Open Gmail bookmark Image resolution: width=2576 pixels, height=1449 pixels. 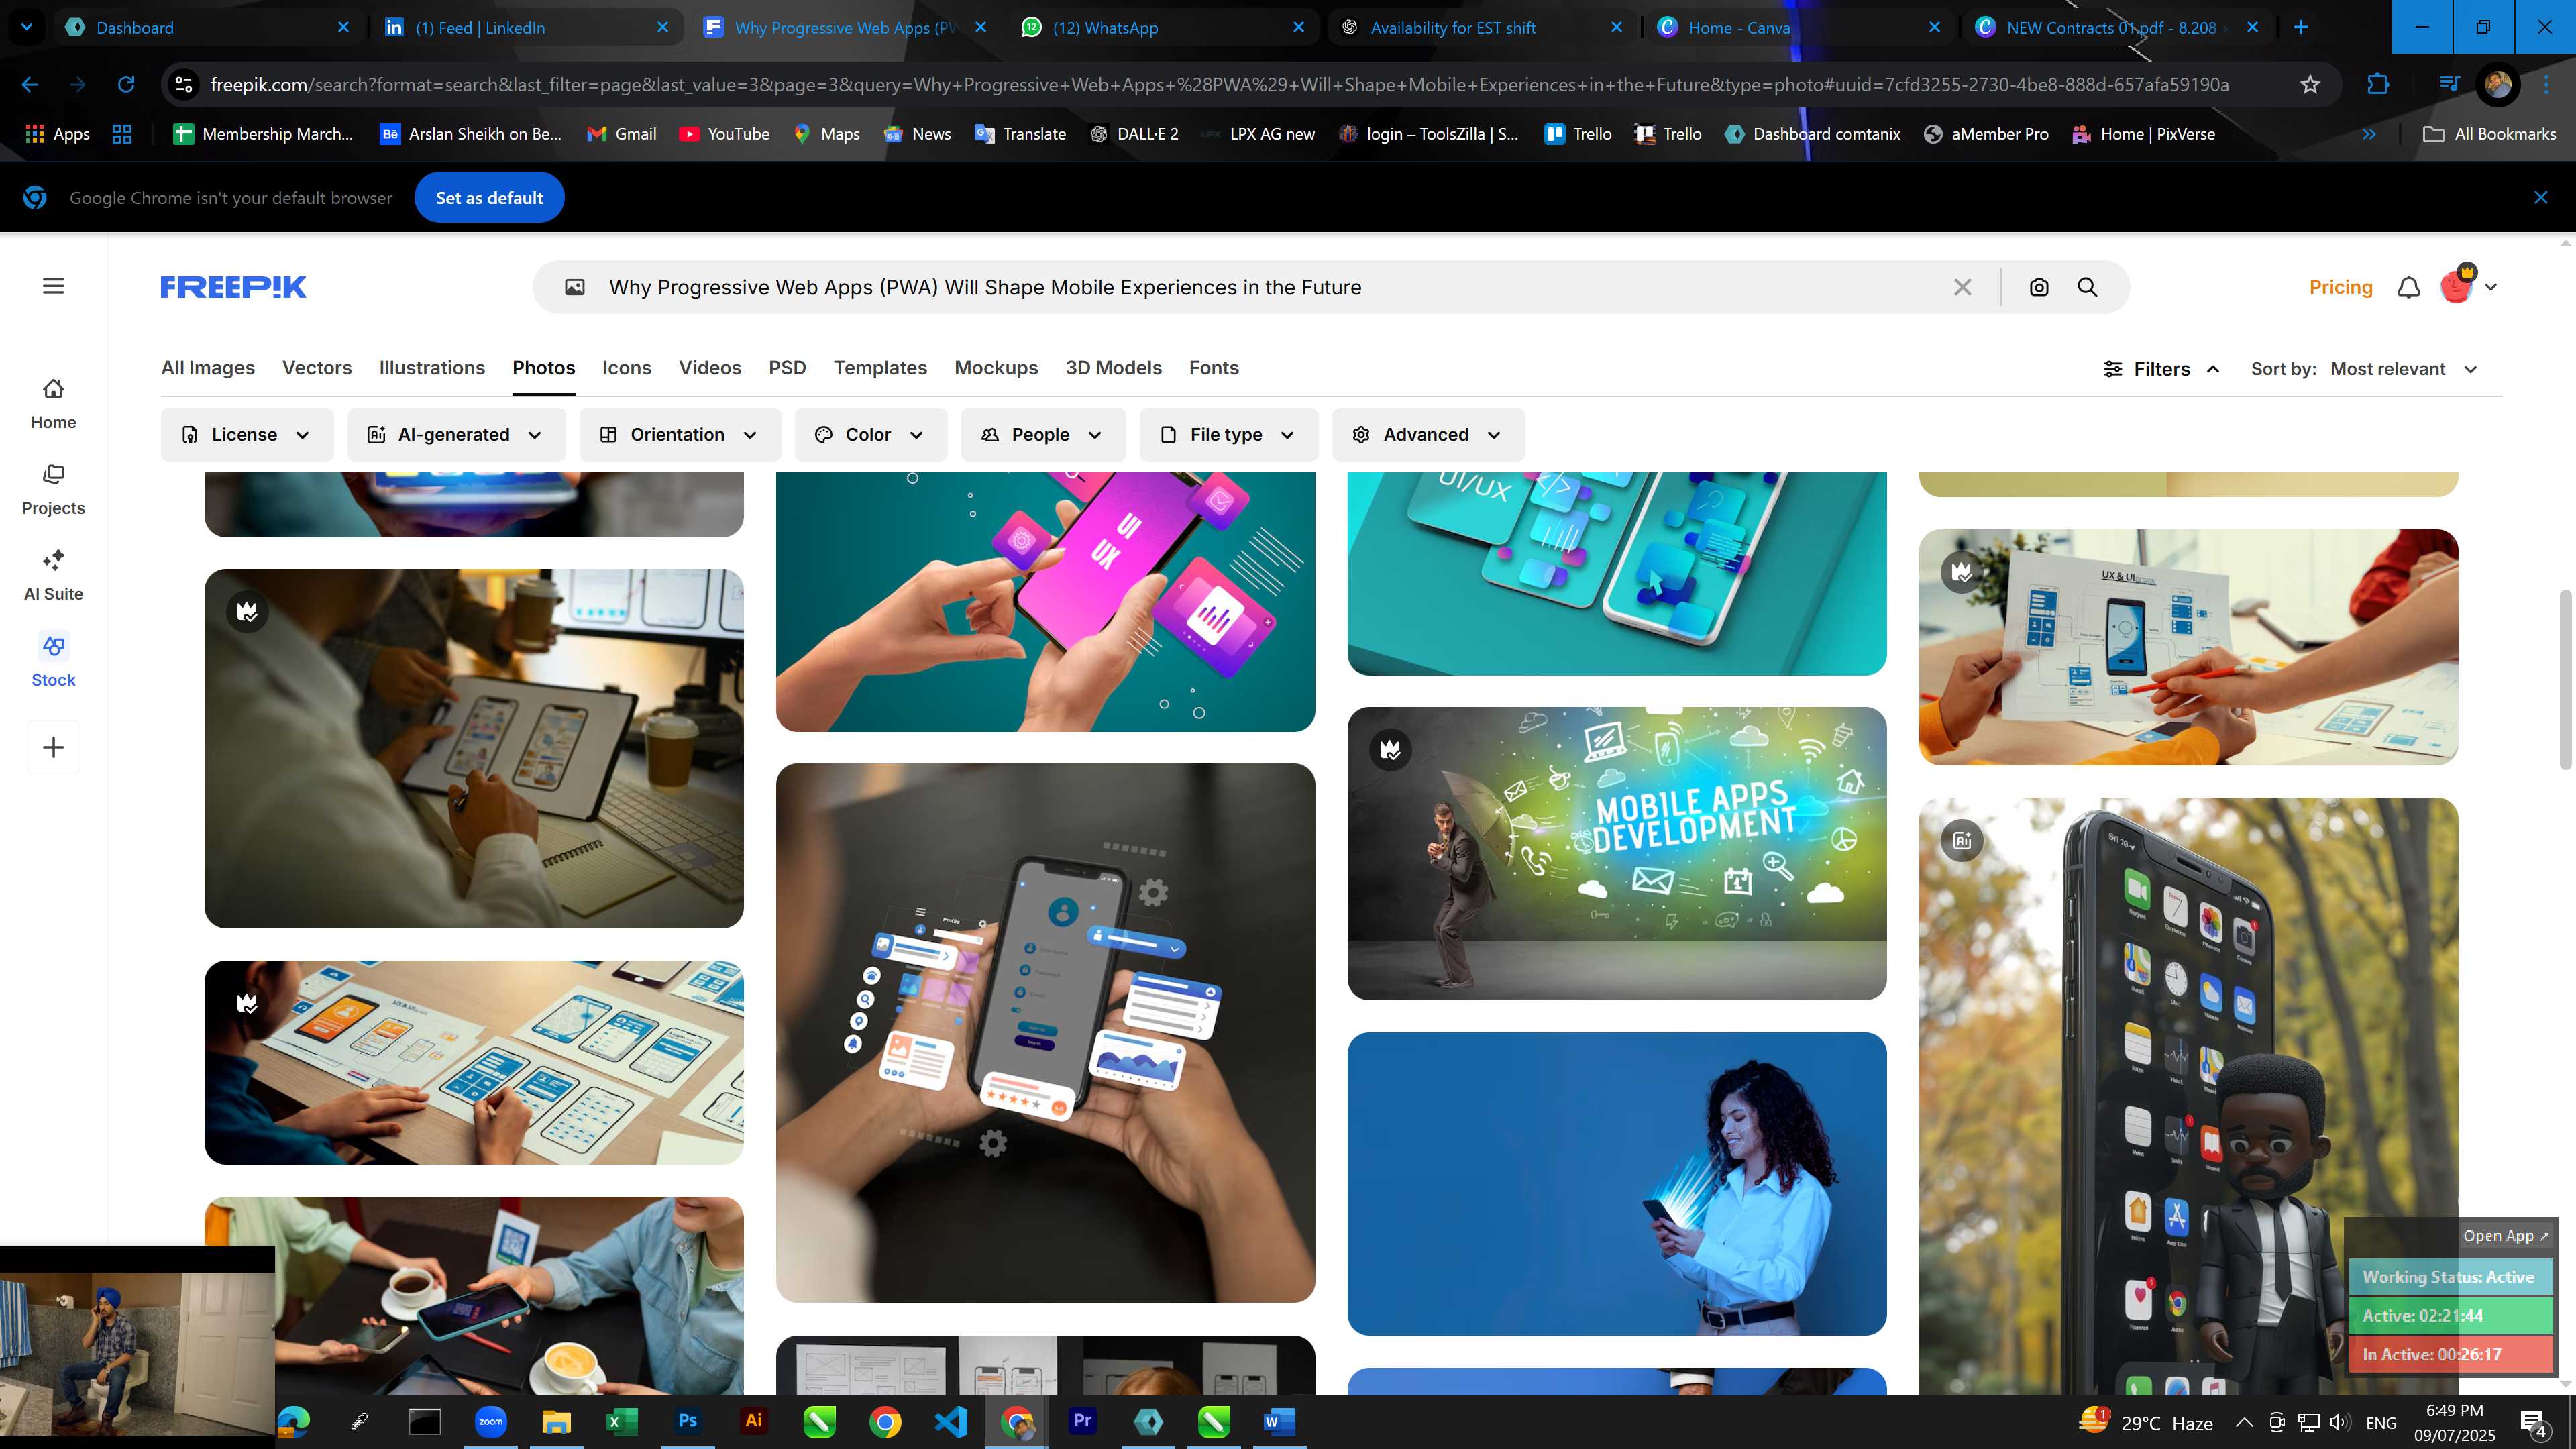(x=621, y=134)
